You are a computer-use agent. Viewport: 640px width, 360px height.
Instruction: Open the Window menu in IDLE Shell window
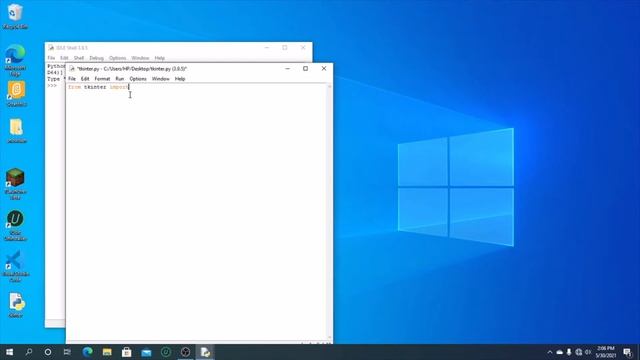(140, 58)
